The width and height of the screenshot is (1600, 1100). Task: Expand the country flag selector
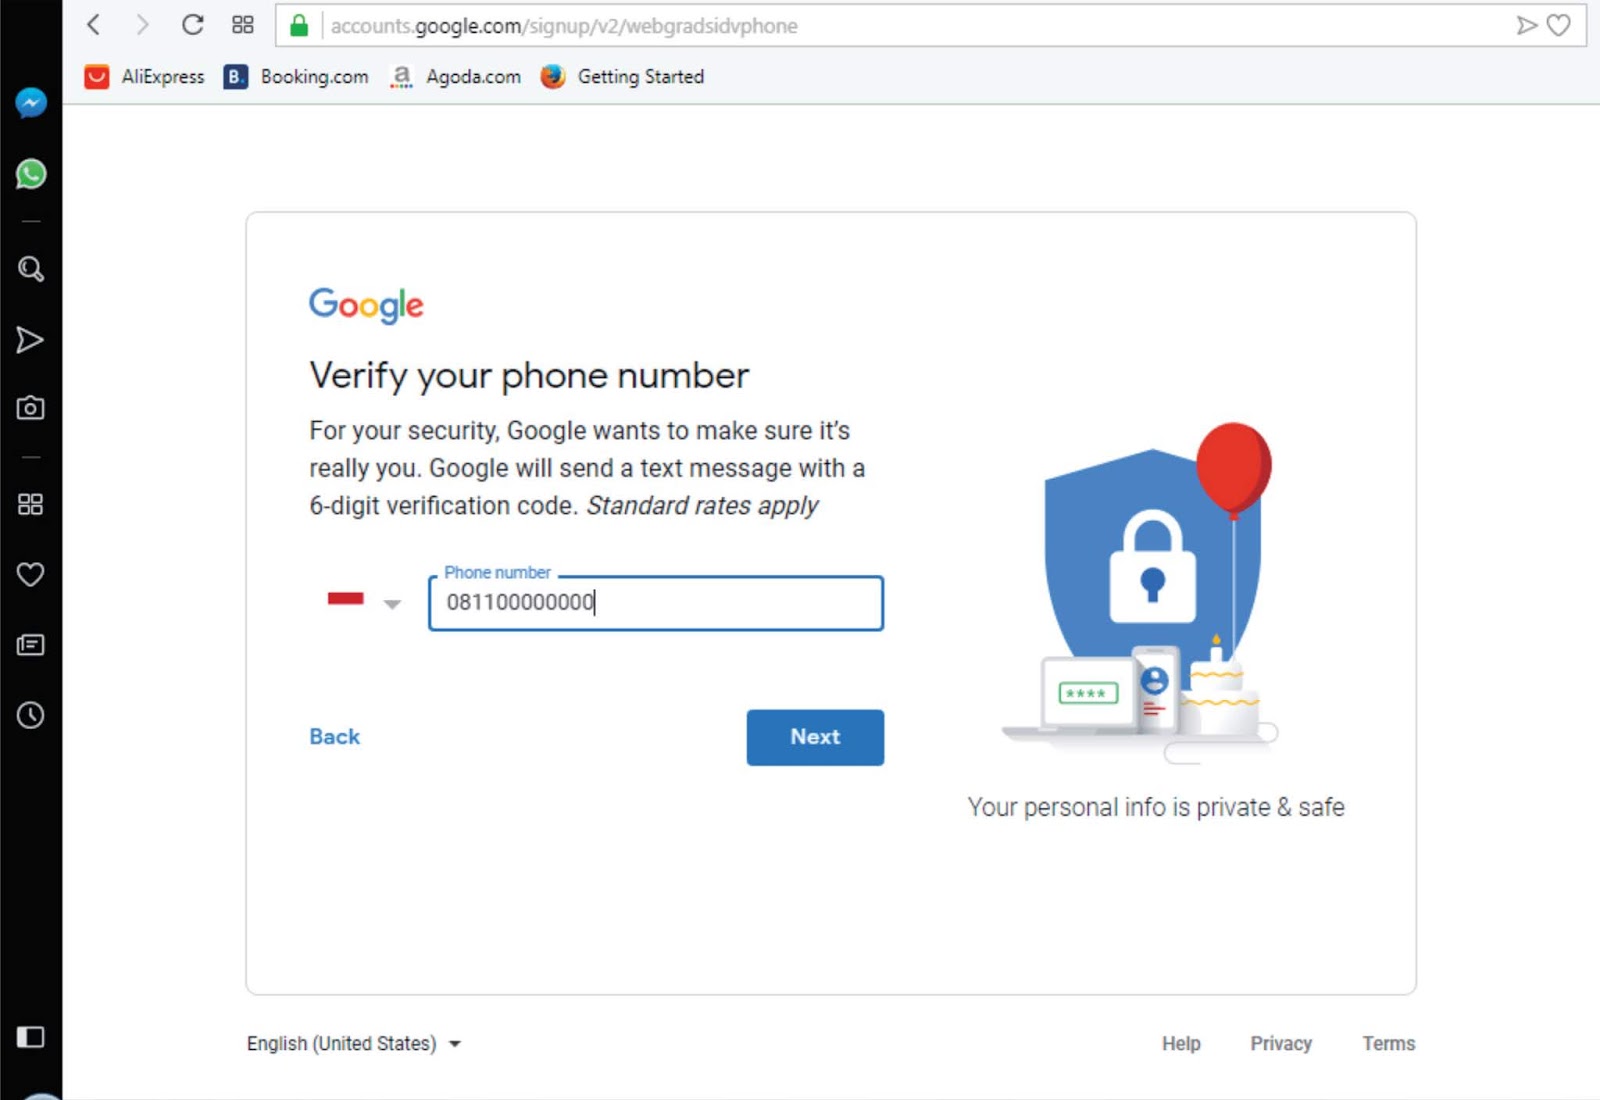point(364,601)
